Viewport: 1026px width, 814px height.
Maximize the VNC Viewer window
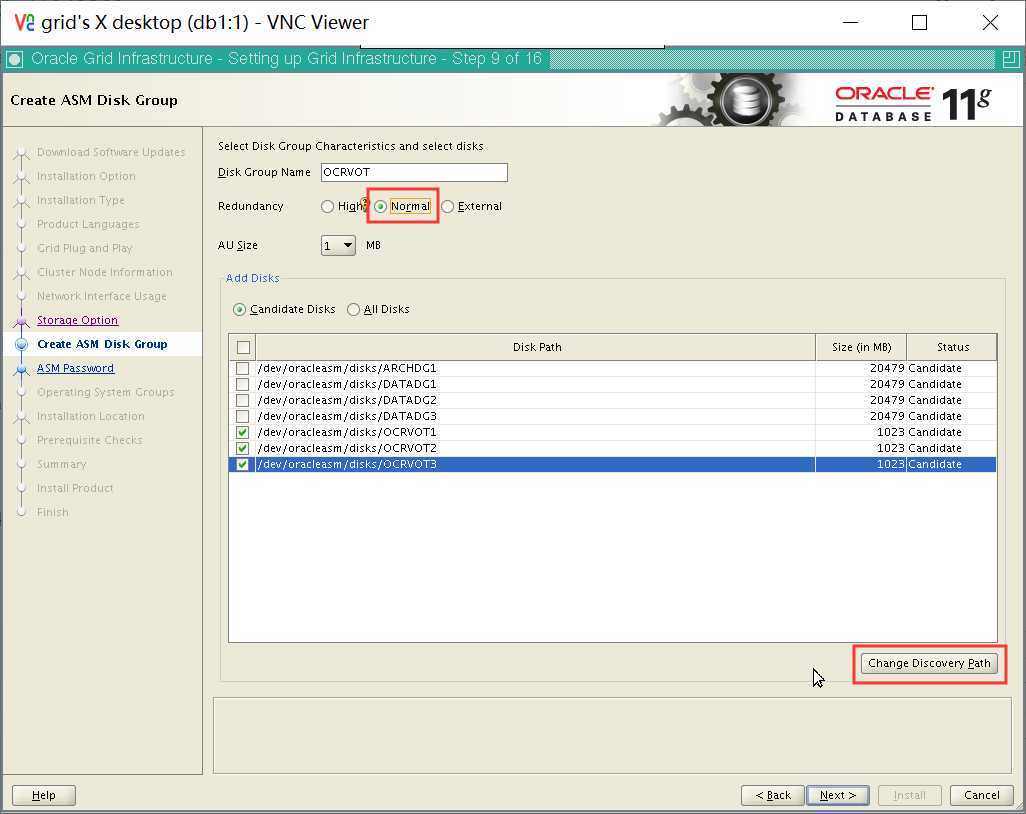919,22
